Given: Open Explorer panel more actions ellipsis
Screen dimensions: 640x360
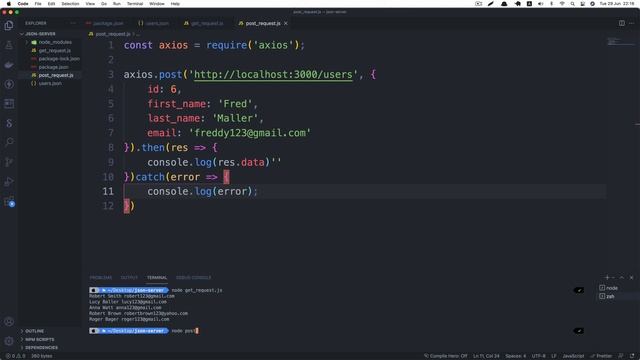Looking at the screenshot, I should (x=73, y=23).
